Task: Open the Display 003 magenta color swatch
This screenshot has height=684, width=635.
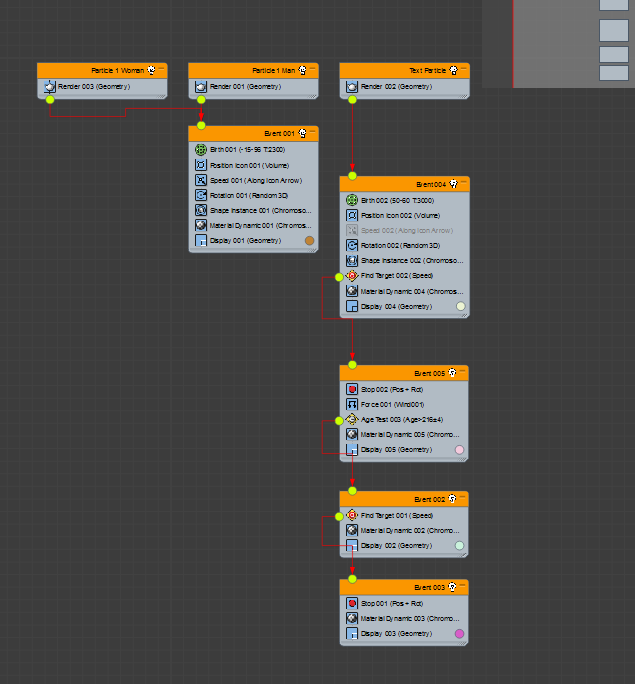Action: (459, 633)
